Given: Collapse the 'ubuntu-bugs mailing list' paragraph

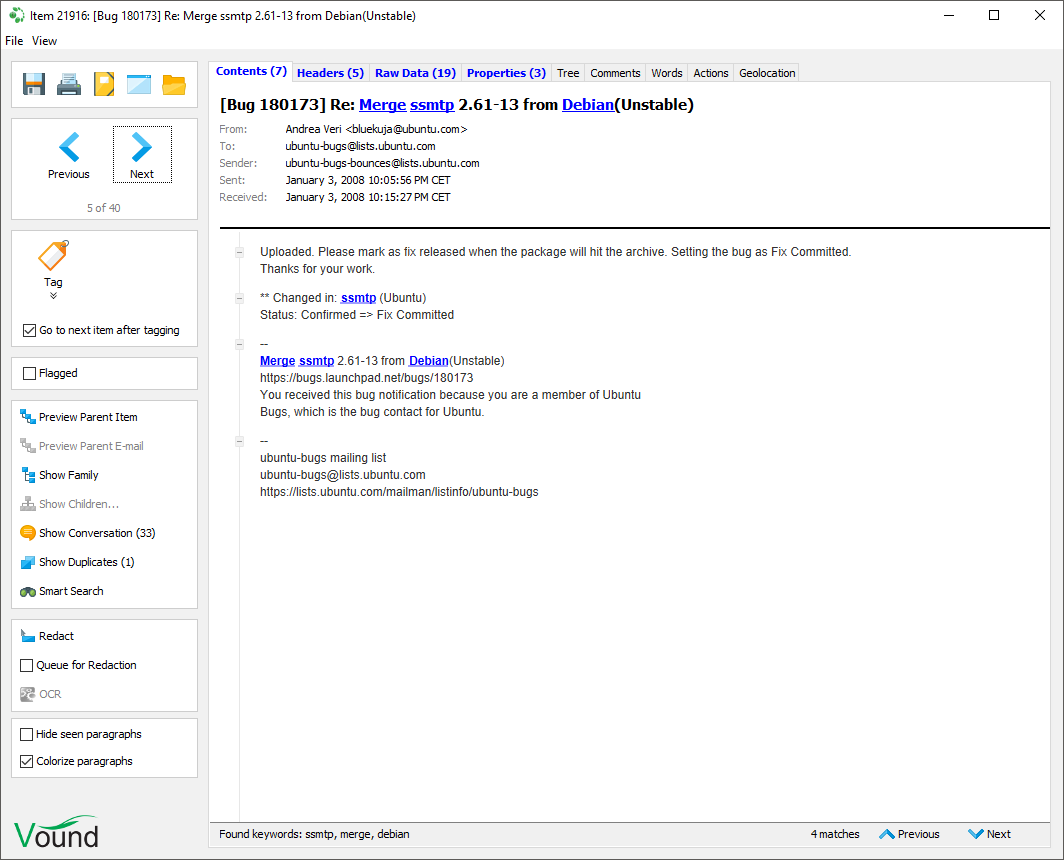Looking at the screenshot, I should [x=239, y=441].
